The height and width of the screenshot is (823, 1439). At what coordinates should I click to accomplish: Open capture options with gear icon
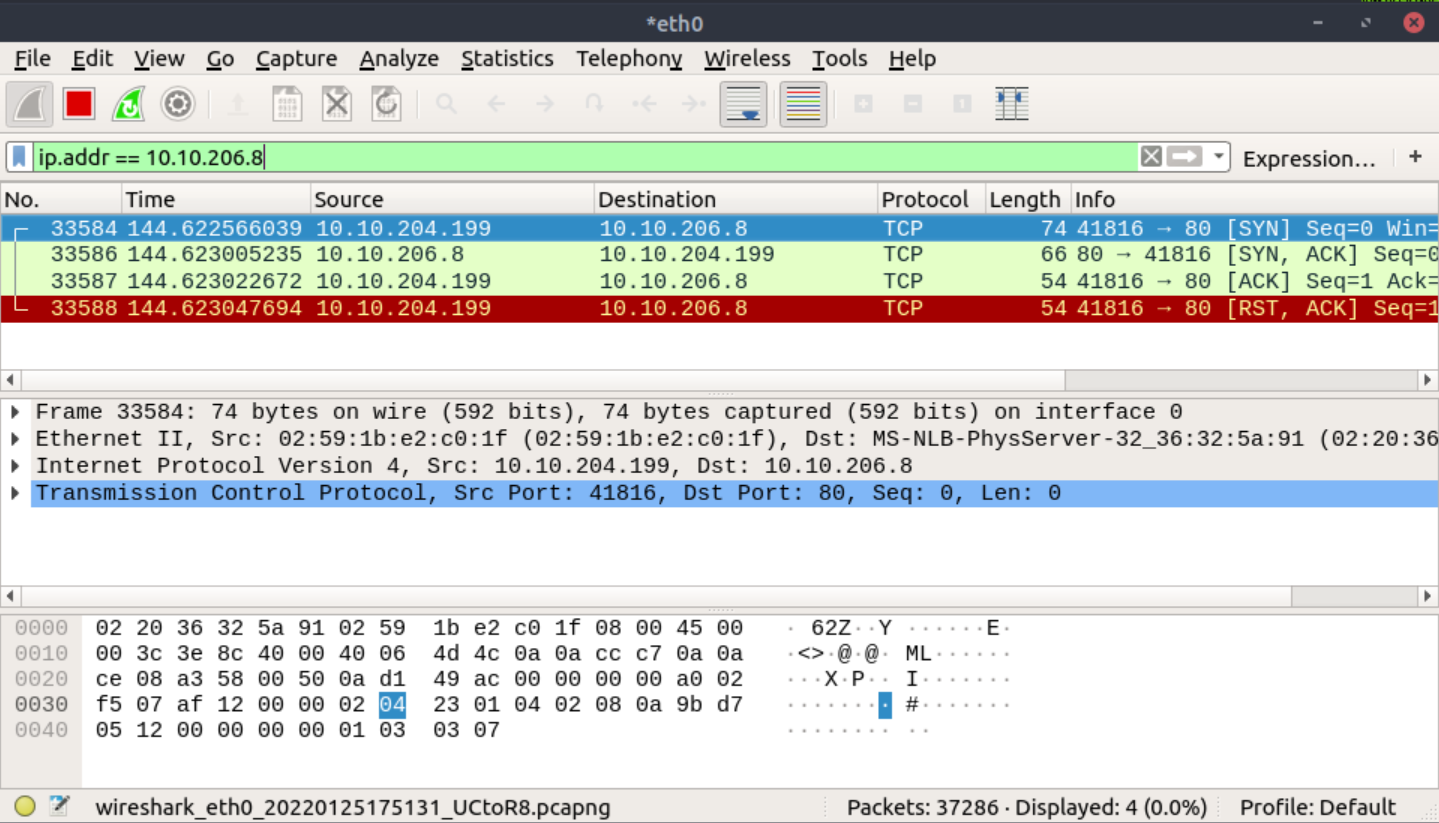pos(177,103)
